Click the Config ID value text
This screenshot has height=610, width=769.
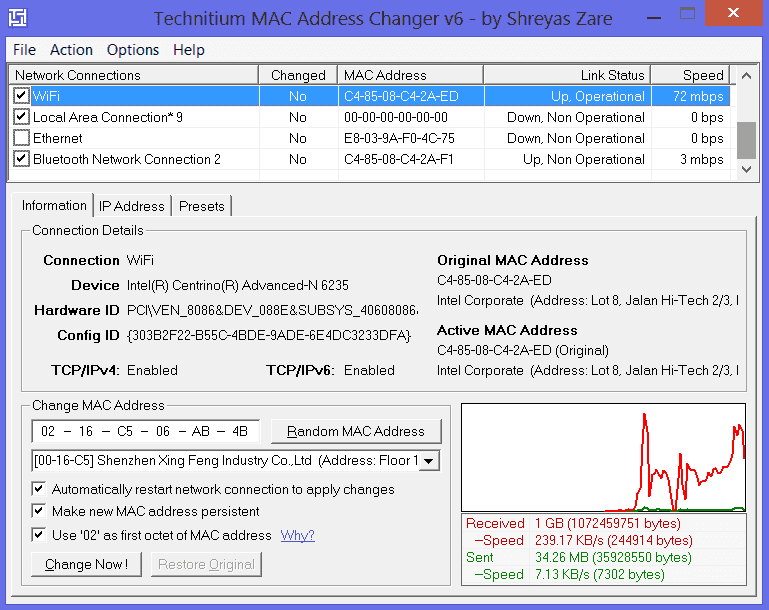tap(269, 335)
